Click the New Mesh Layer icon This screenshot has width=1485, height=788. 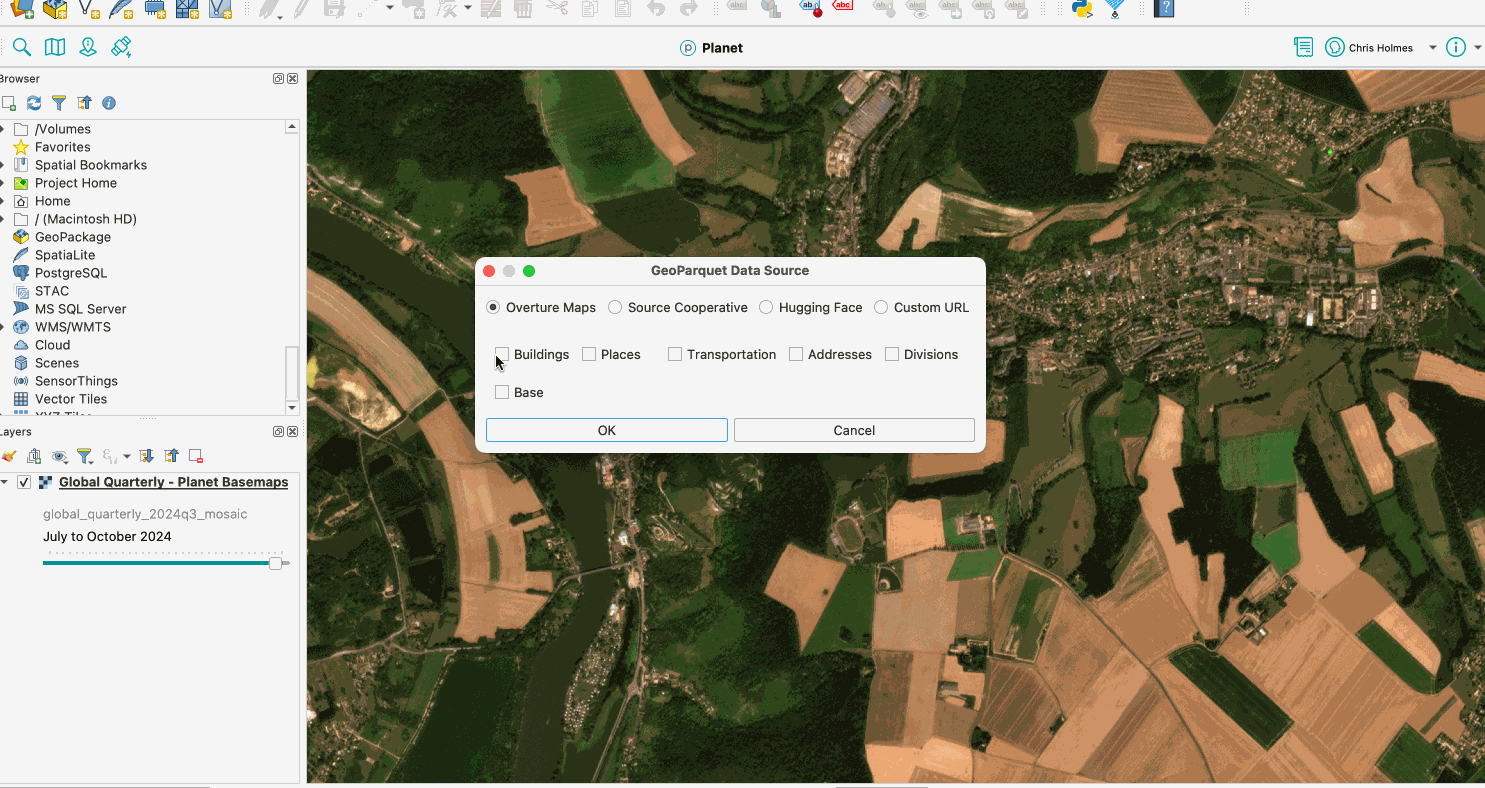point(187,9)
